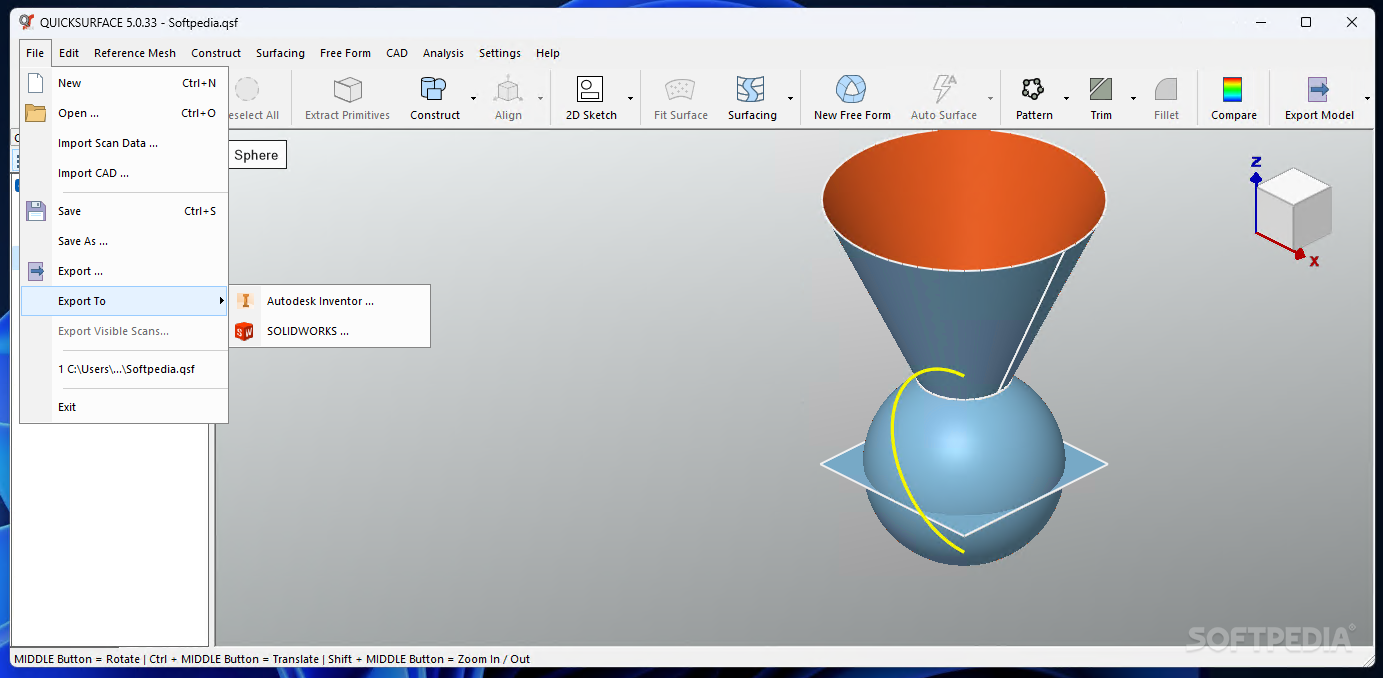Minimize the QUICKSURFACE window
This screenshot has width=1383, height=678.
click(1261, 22)
